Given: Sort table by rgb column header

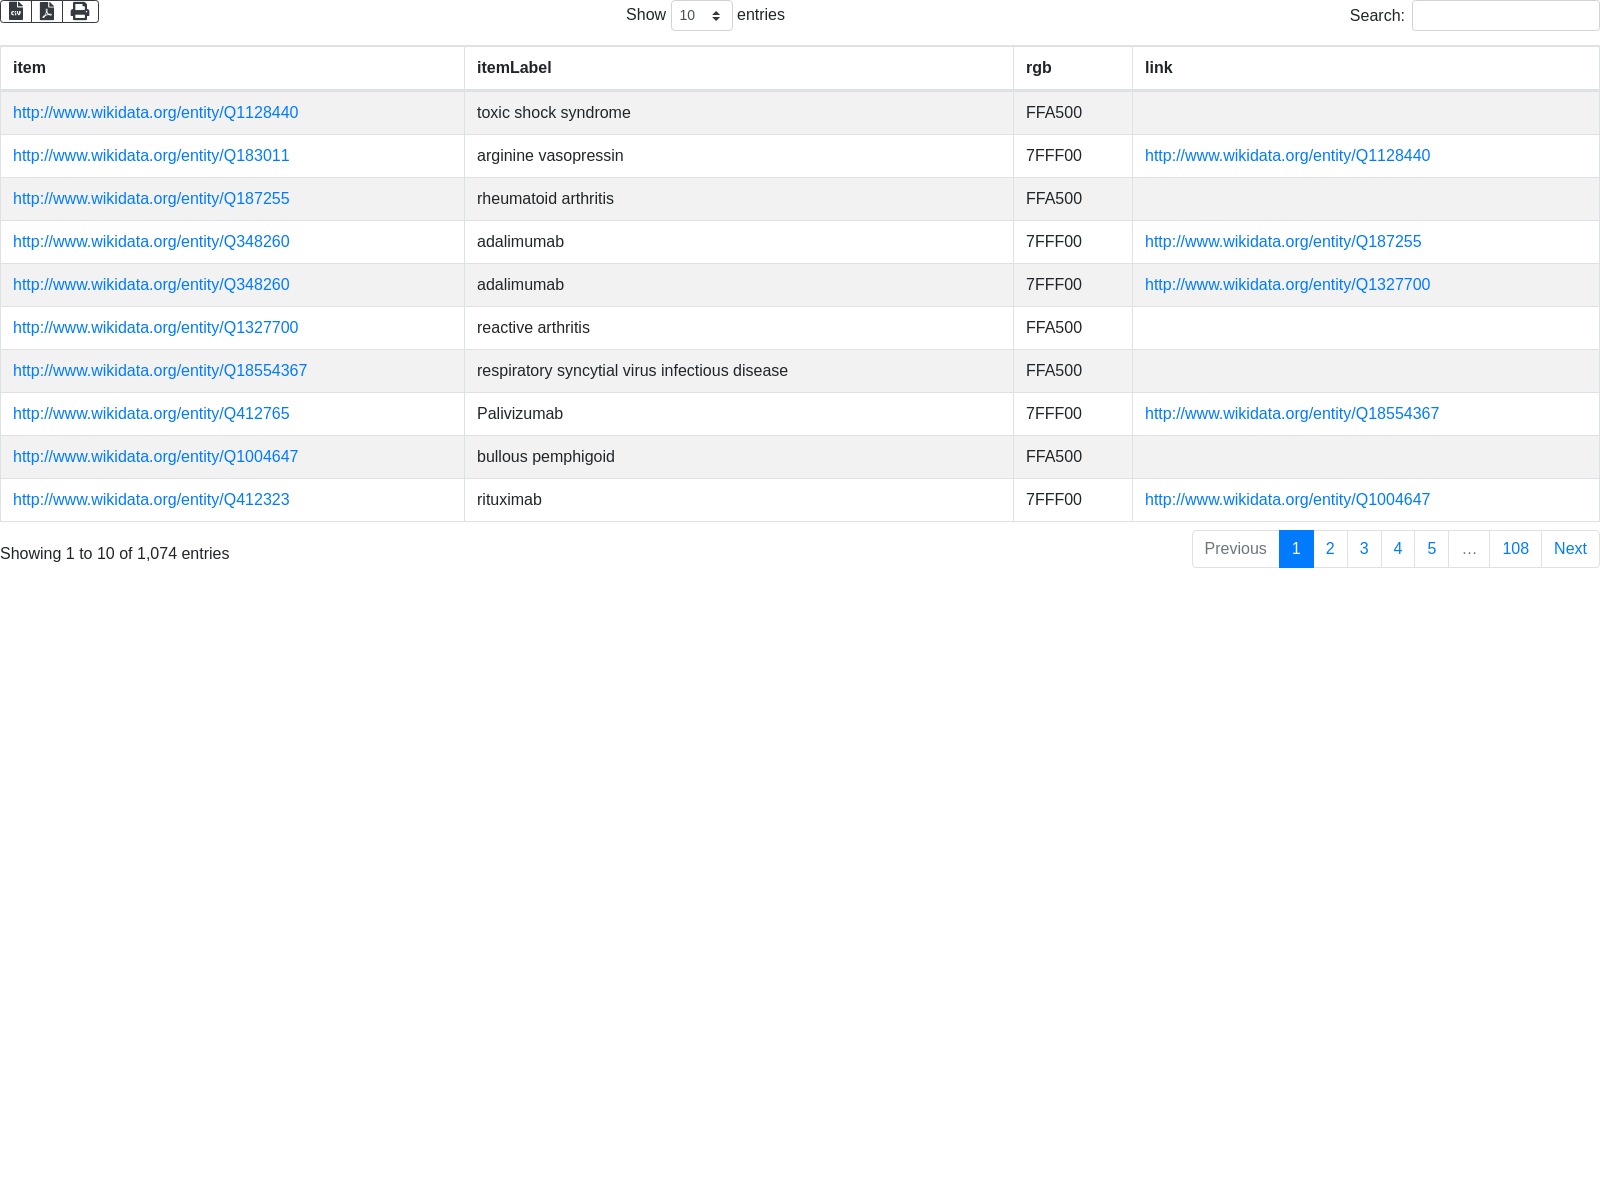Looking at the screenshot, I should pos(1038,68).
